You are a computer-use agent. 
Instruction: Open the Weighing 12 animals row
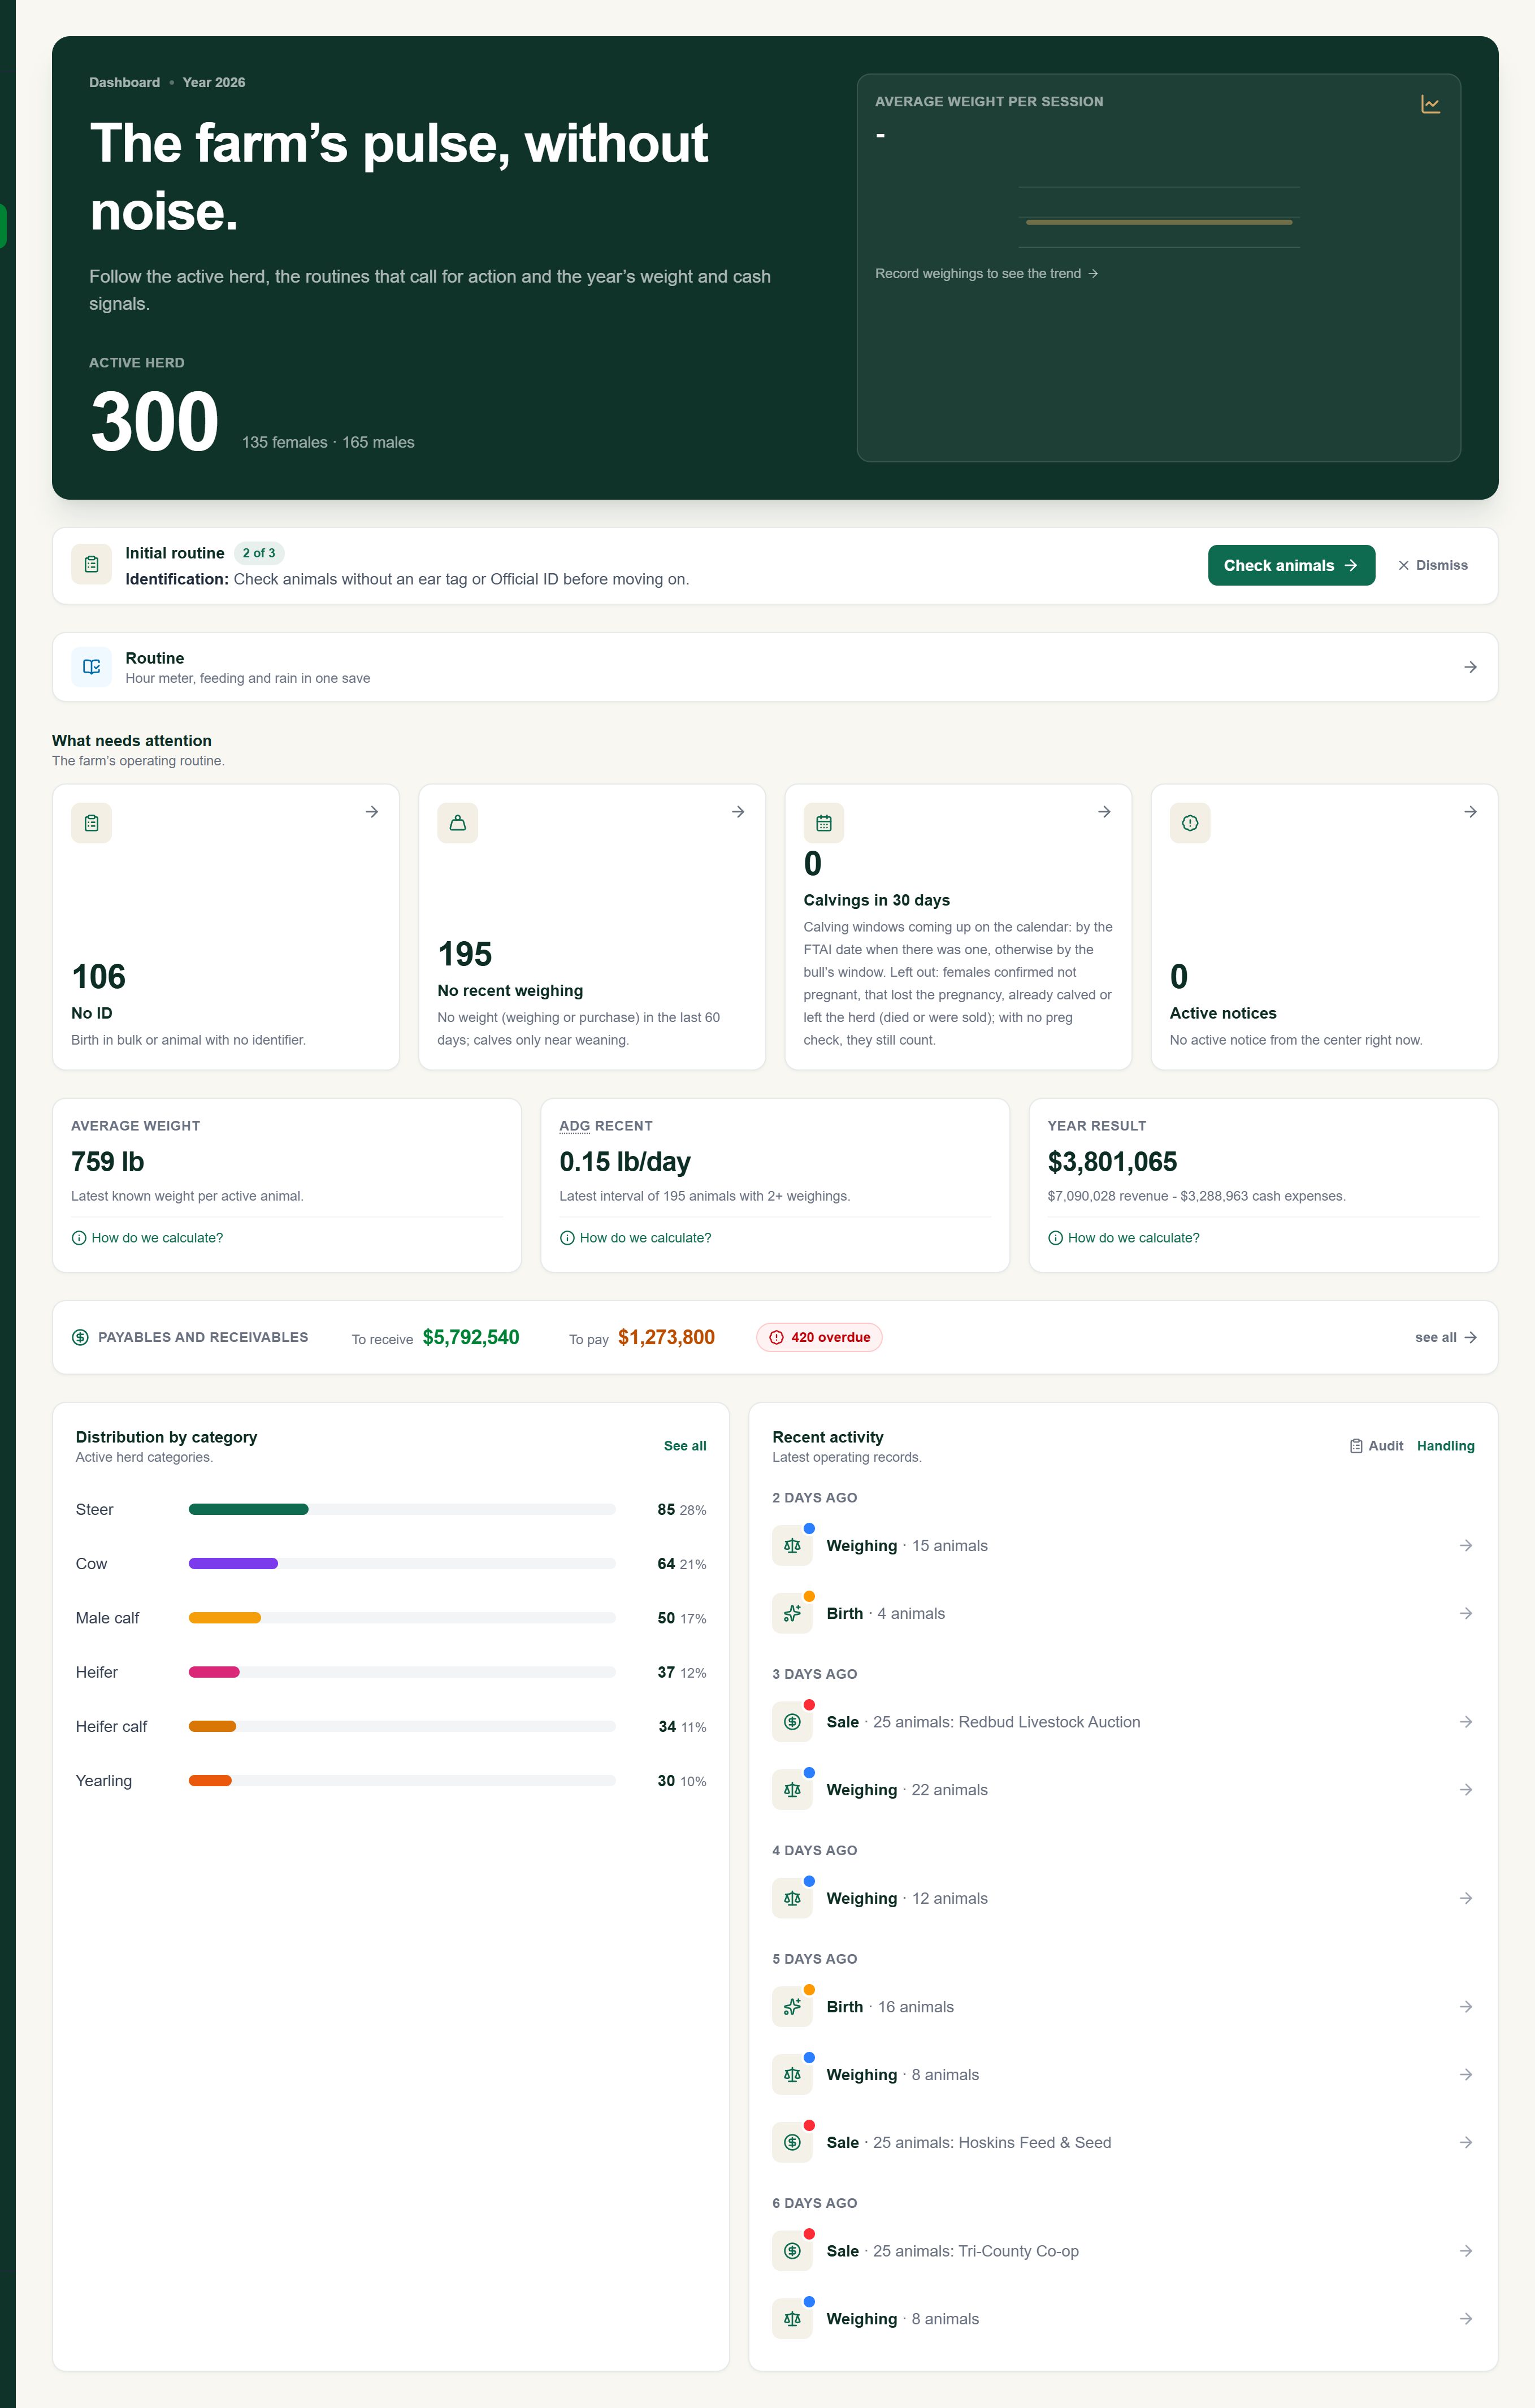click(x=1123, y=1898)
